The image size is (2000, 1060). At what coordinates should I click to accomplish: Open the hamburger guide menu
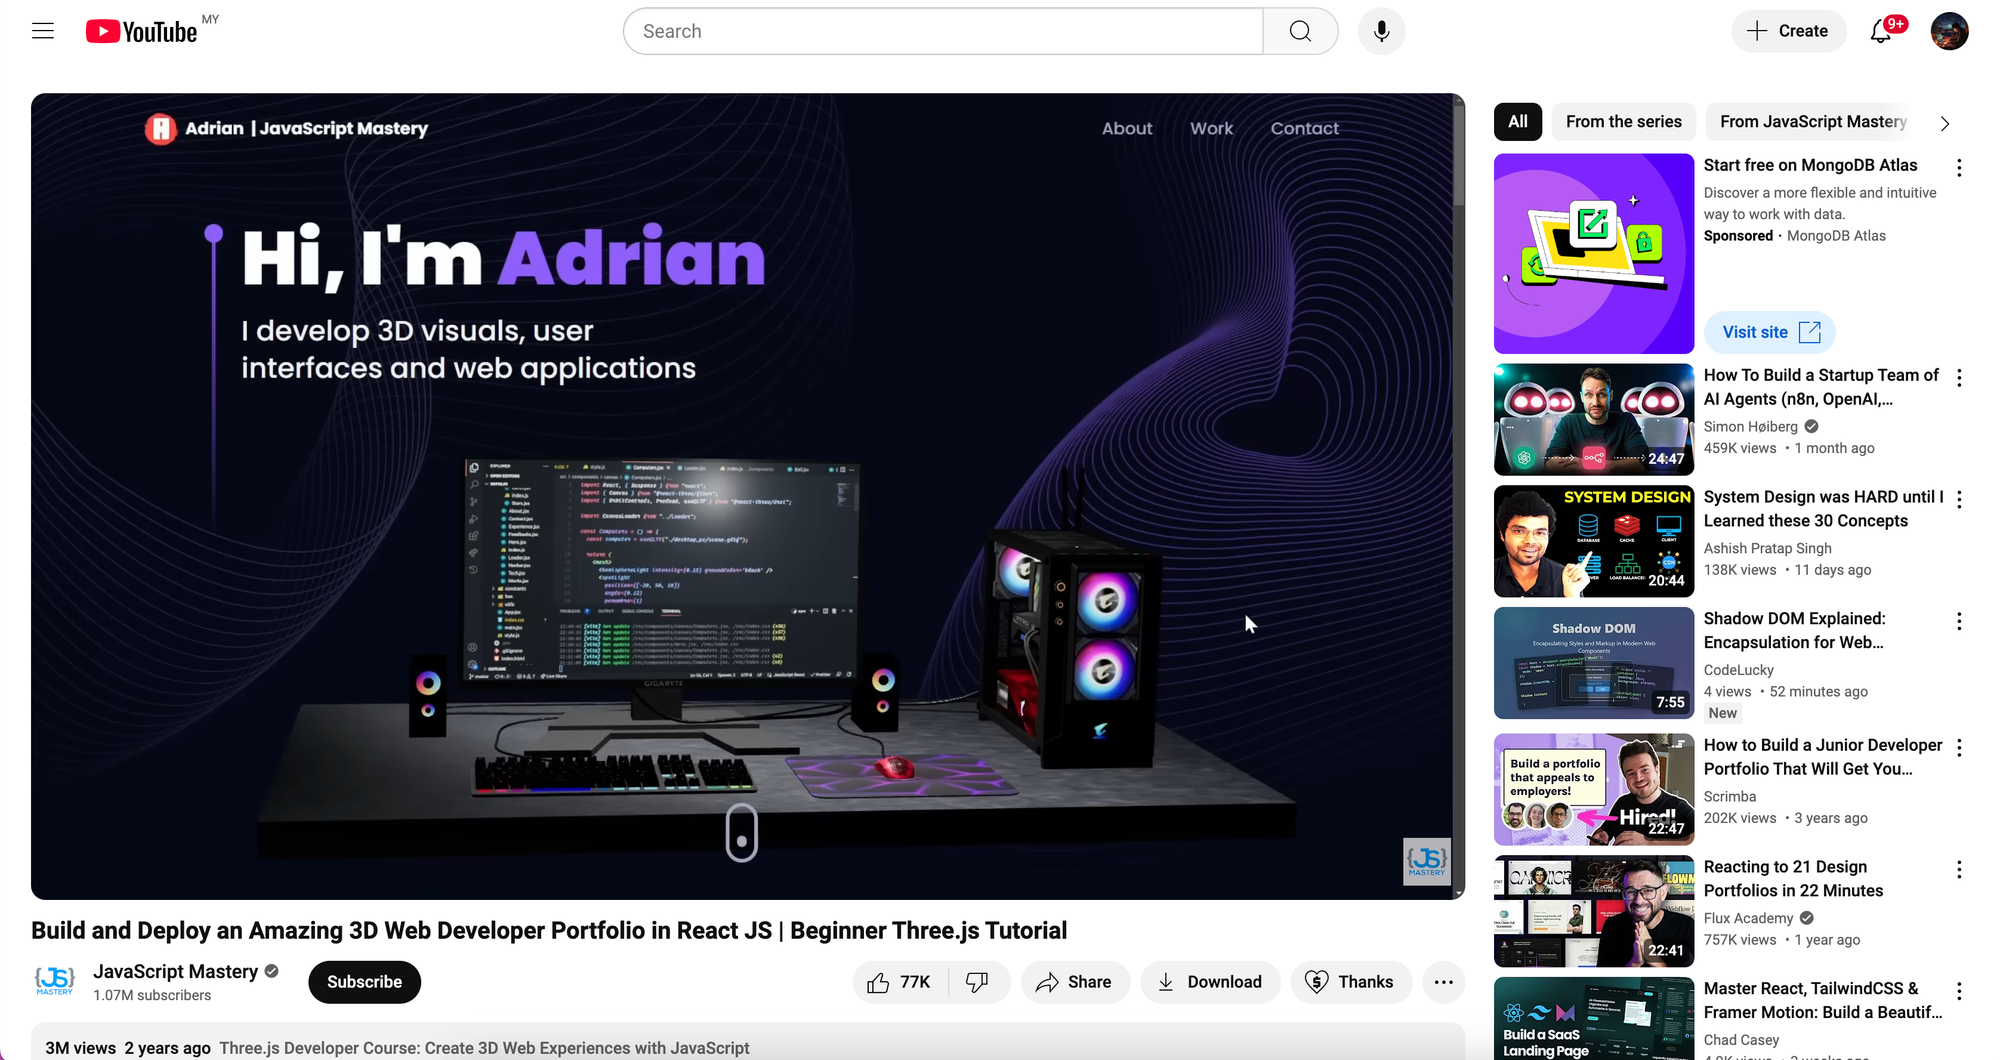click(x=43, y=31)
